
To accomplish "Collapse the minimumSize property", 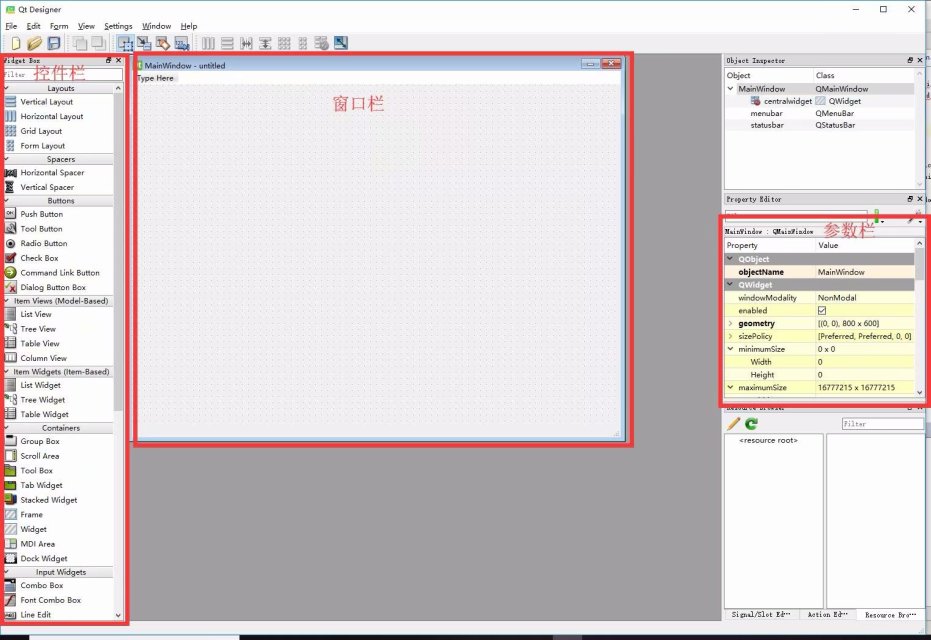I will [x=730, y=349].
